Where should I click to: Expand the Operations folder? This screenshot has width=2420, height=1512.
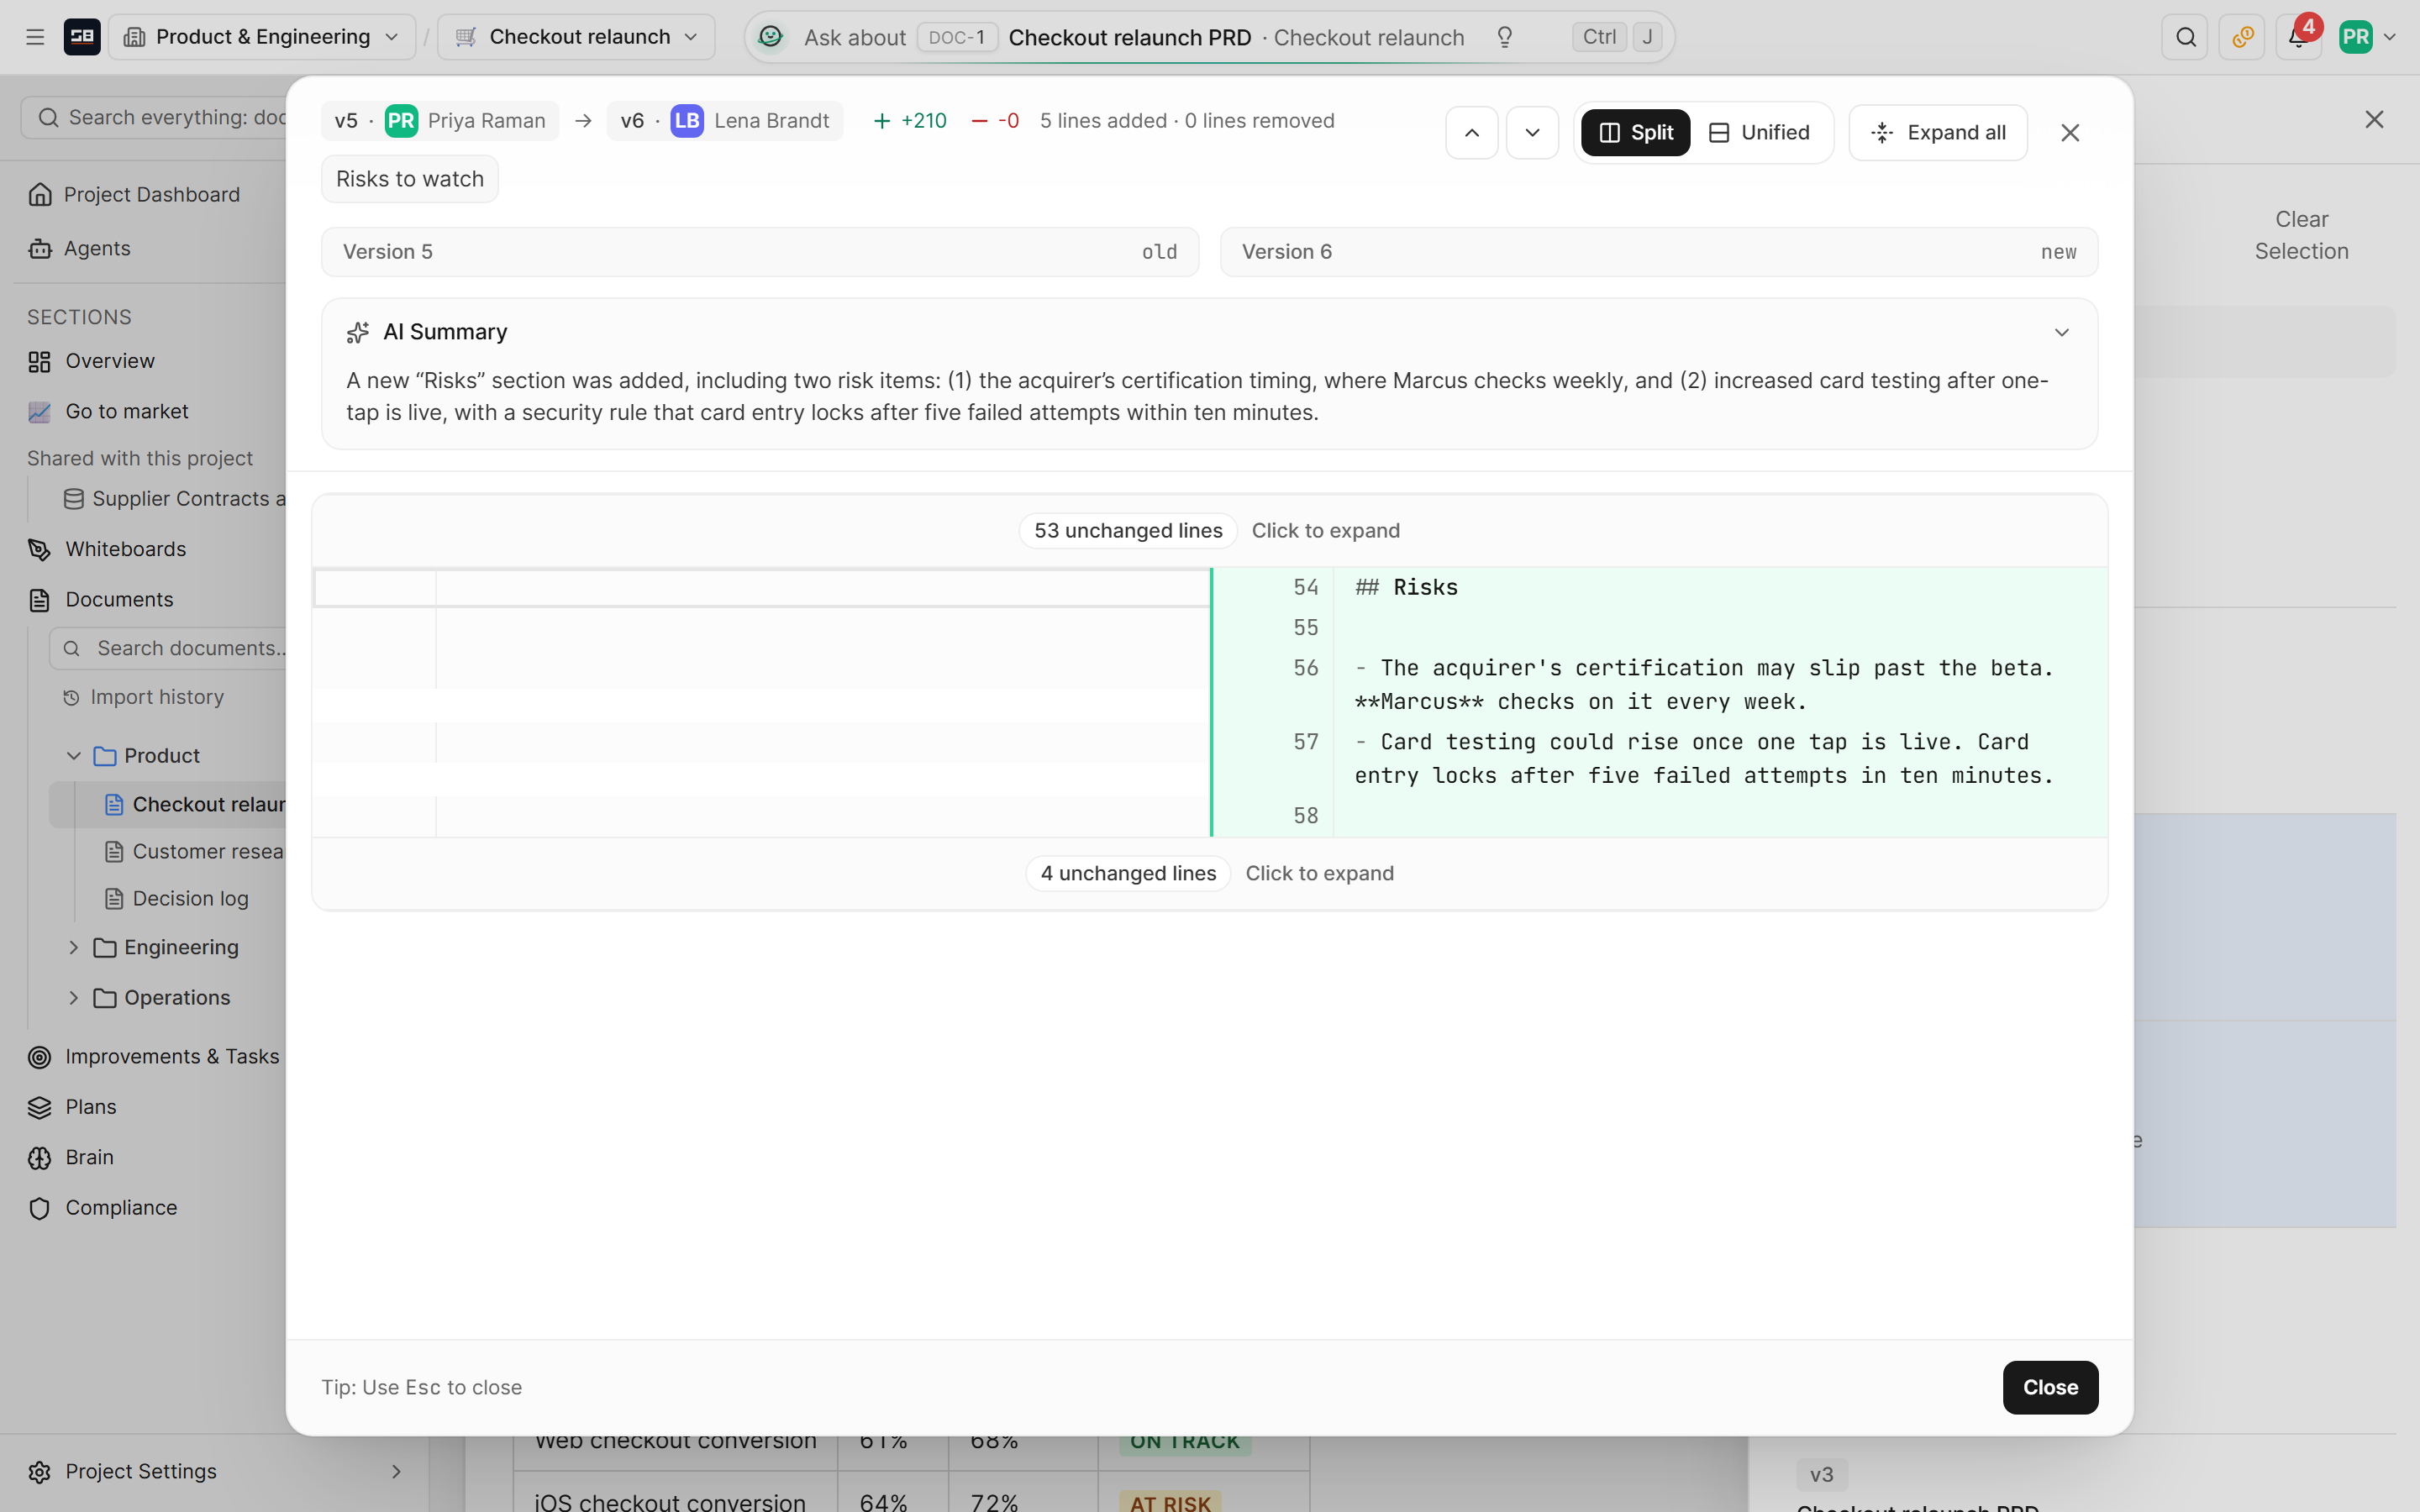pos(74,997)
